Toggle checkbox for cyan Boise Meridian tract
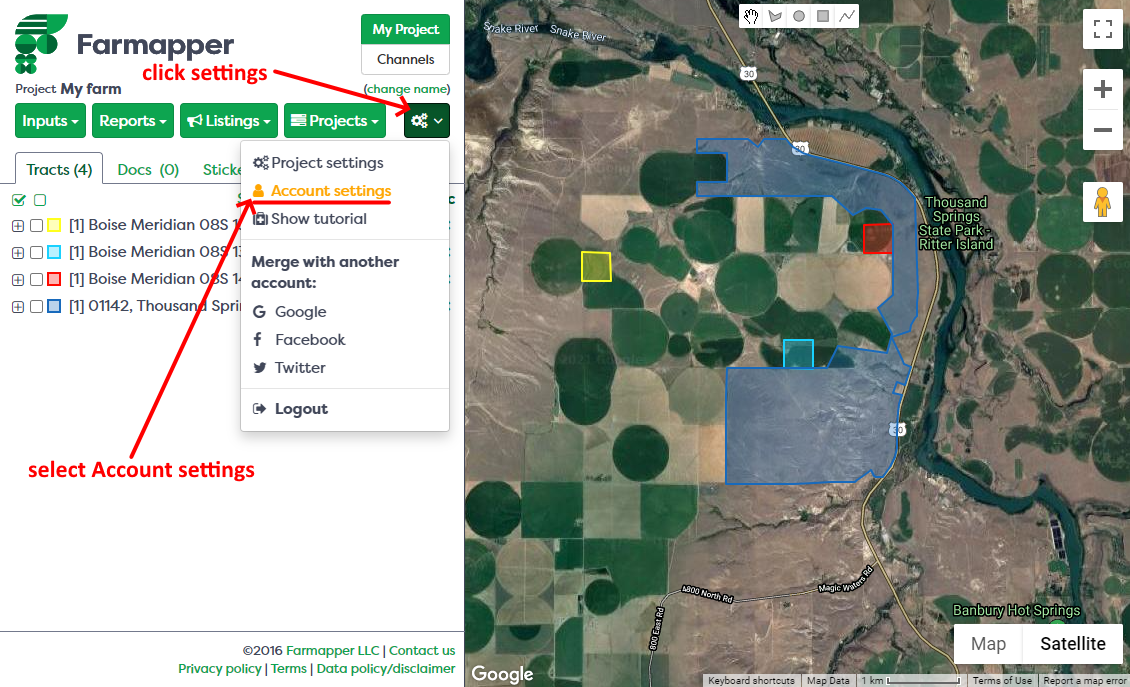Viewport: 1130px width, 687px height. (36, 252)
